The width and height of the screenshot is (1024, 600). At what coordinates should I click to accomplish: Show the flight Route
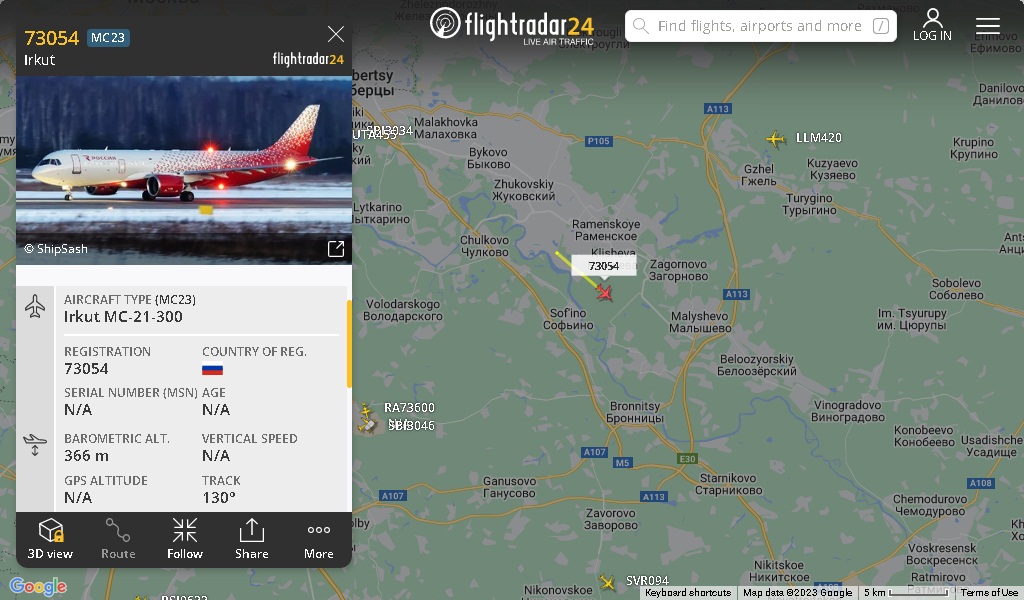(x=118, y=539)
